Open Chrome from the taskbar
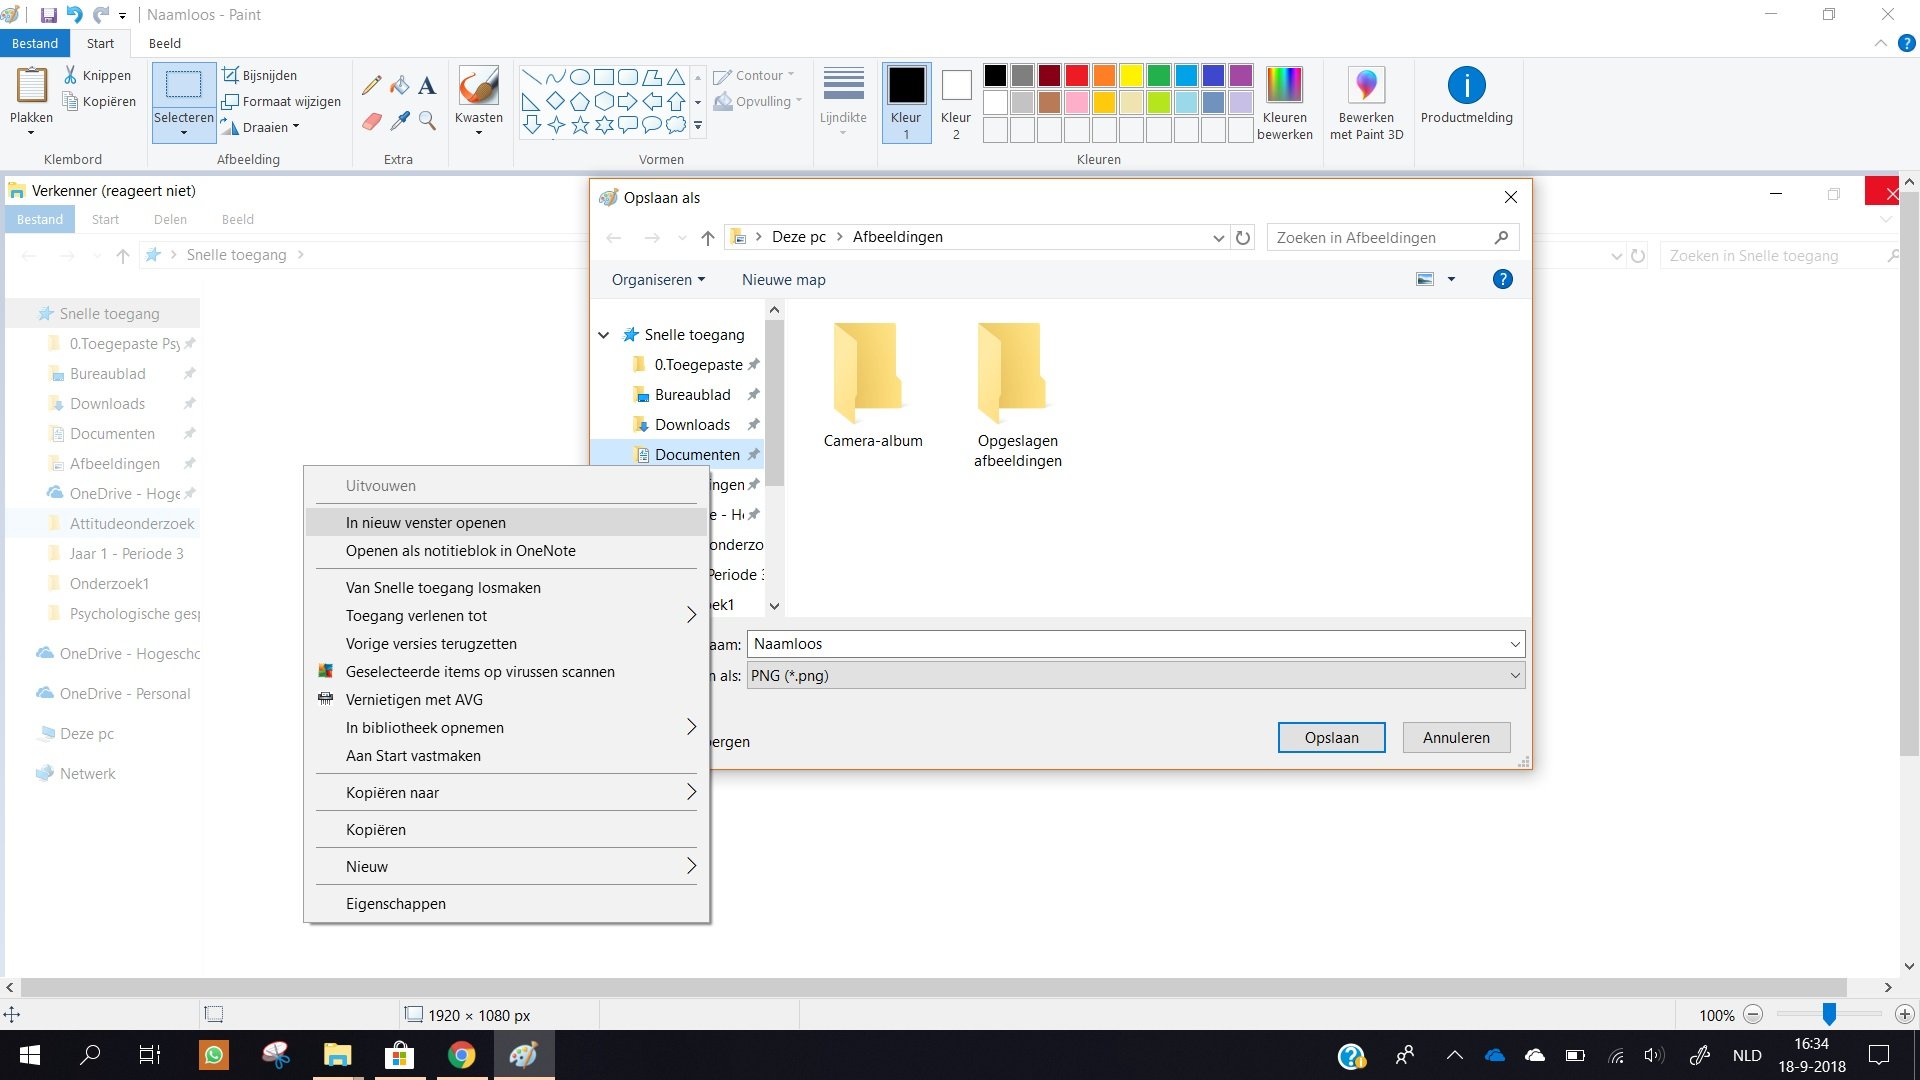Image resolution: width=1920 pixels, height=1080 pixels. 461,1055
